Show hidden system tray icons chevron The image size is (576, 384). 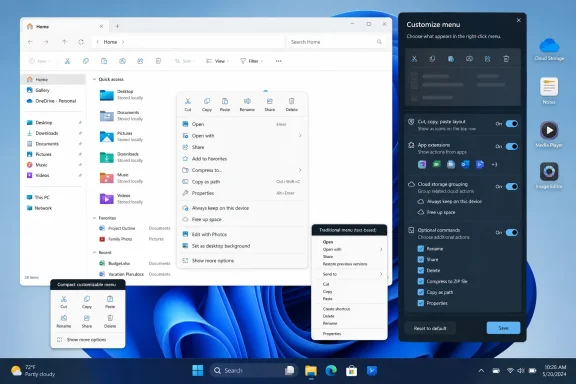(481, 370)
